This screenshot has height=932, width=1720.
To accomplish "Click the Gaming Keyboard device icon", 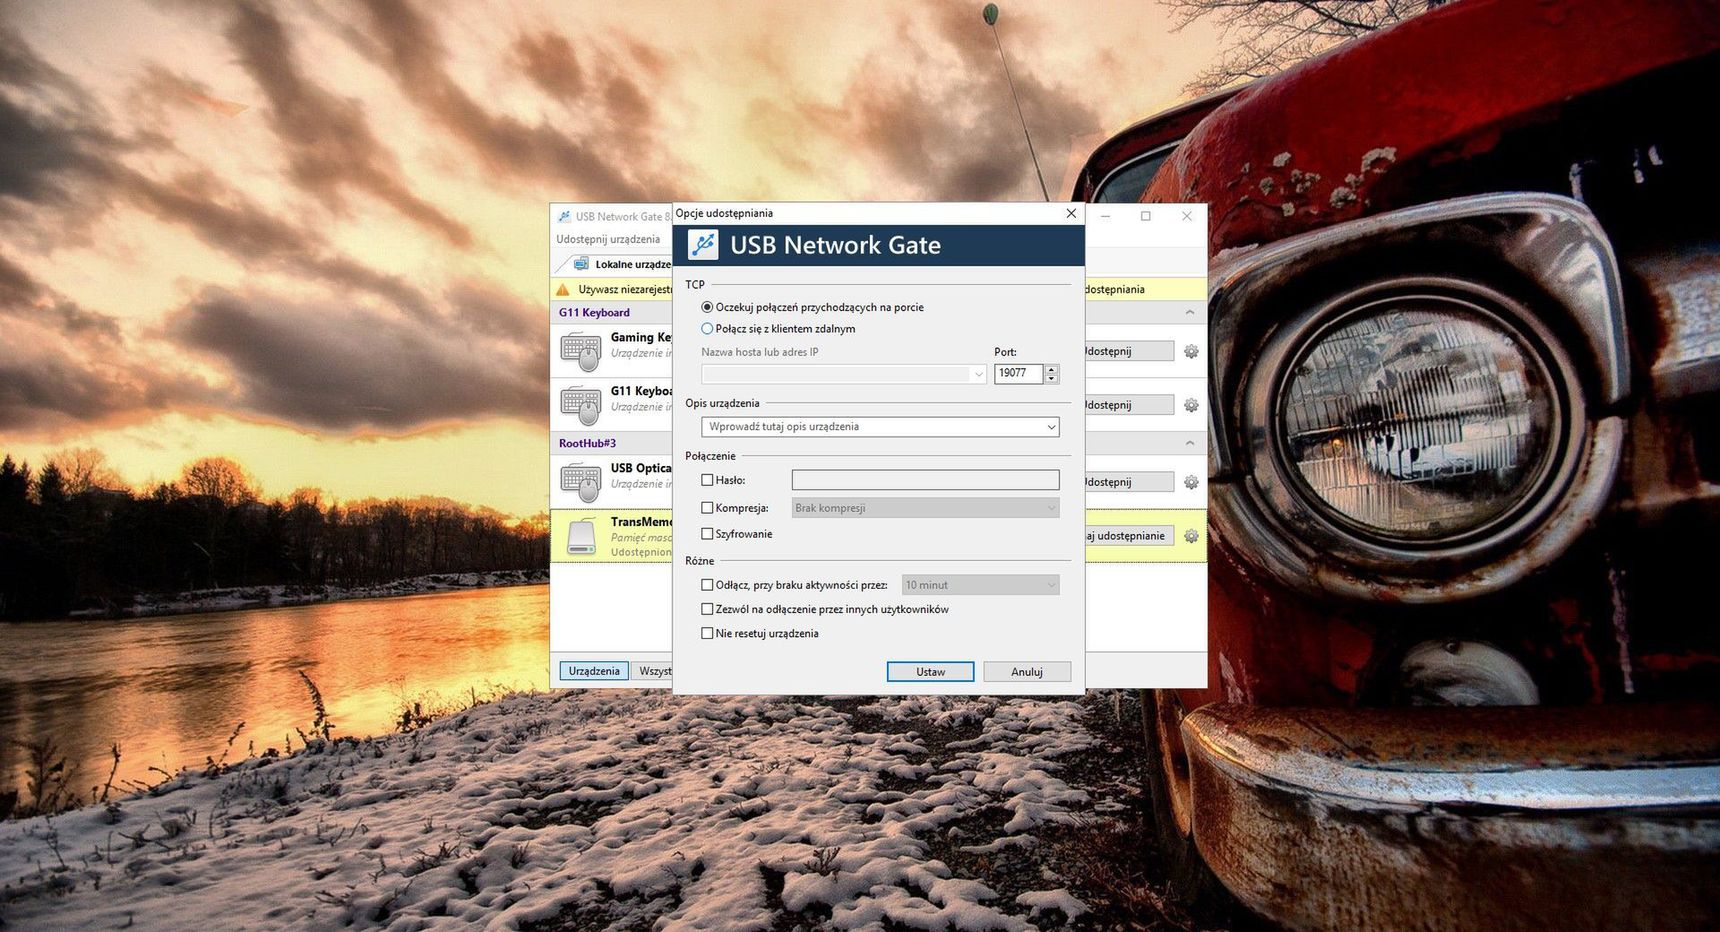I will click(x=581, y=351).
